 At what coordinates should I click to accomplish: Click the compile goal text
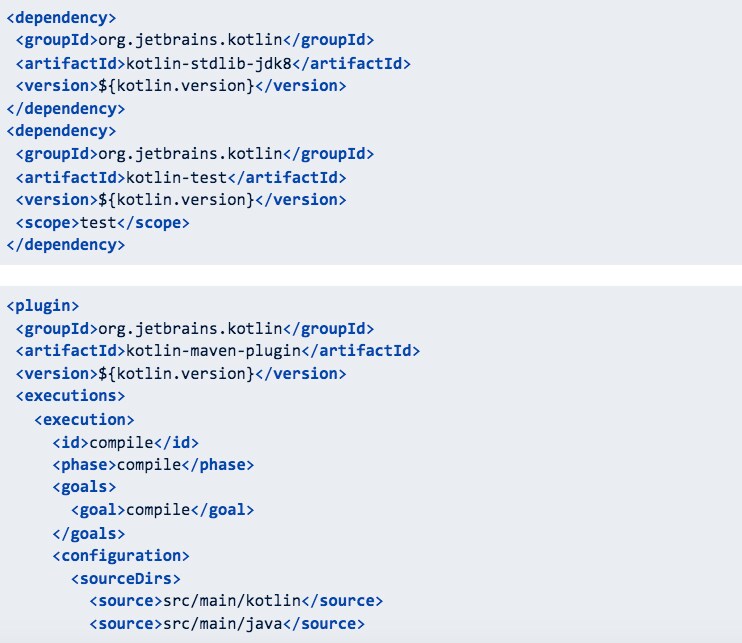(158, 510)
